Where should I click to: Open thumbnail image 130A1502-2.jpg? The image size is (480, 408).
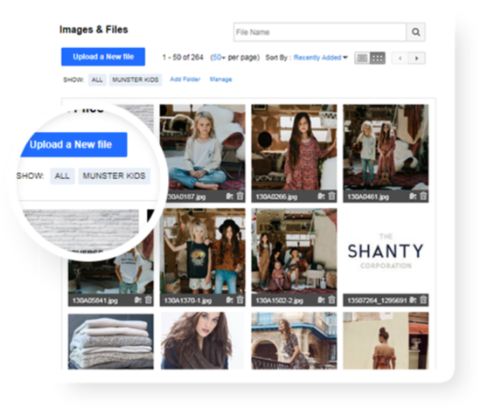tap(294, 251)
